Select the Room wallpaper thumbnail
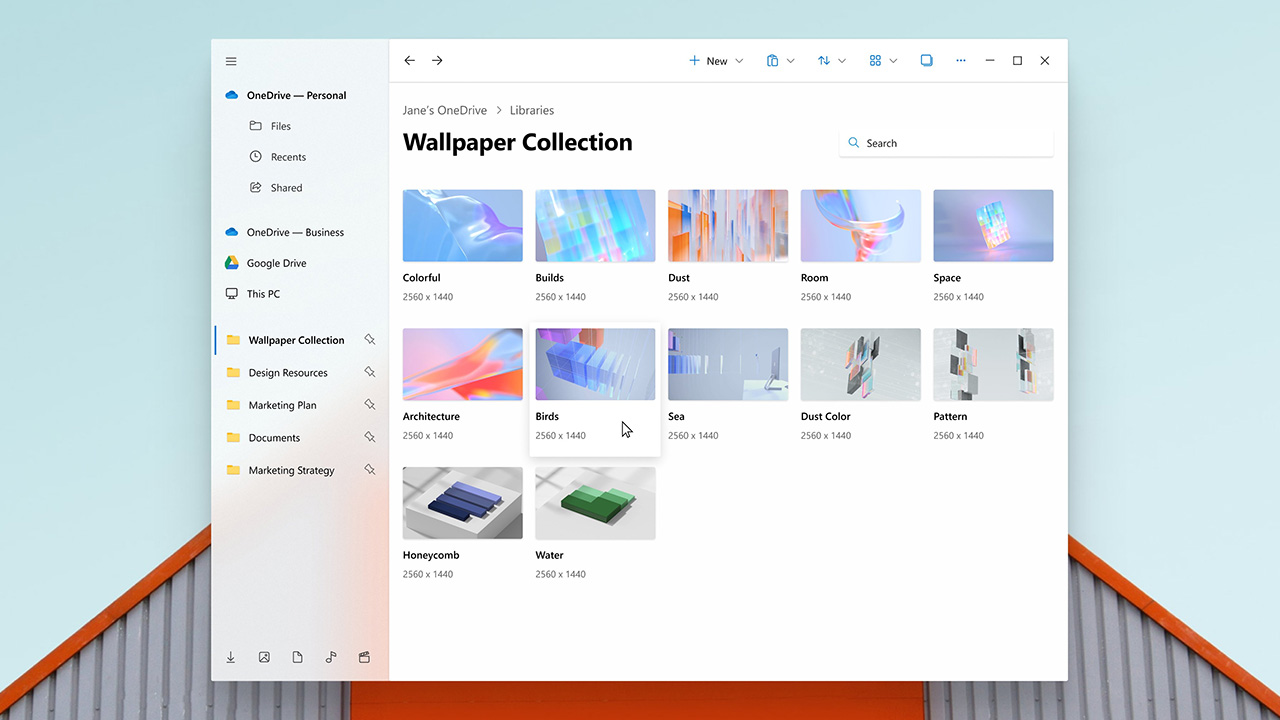This screenshot has width=1280, height=720. pyautogui.click(x=860, y=226)
